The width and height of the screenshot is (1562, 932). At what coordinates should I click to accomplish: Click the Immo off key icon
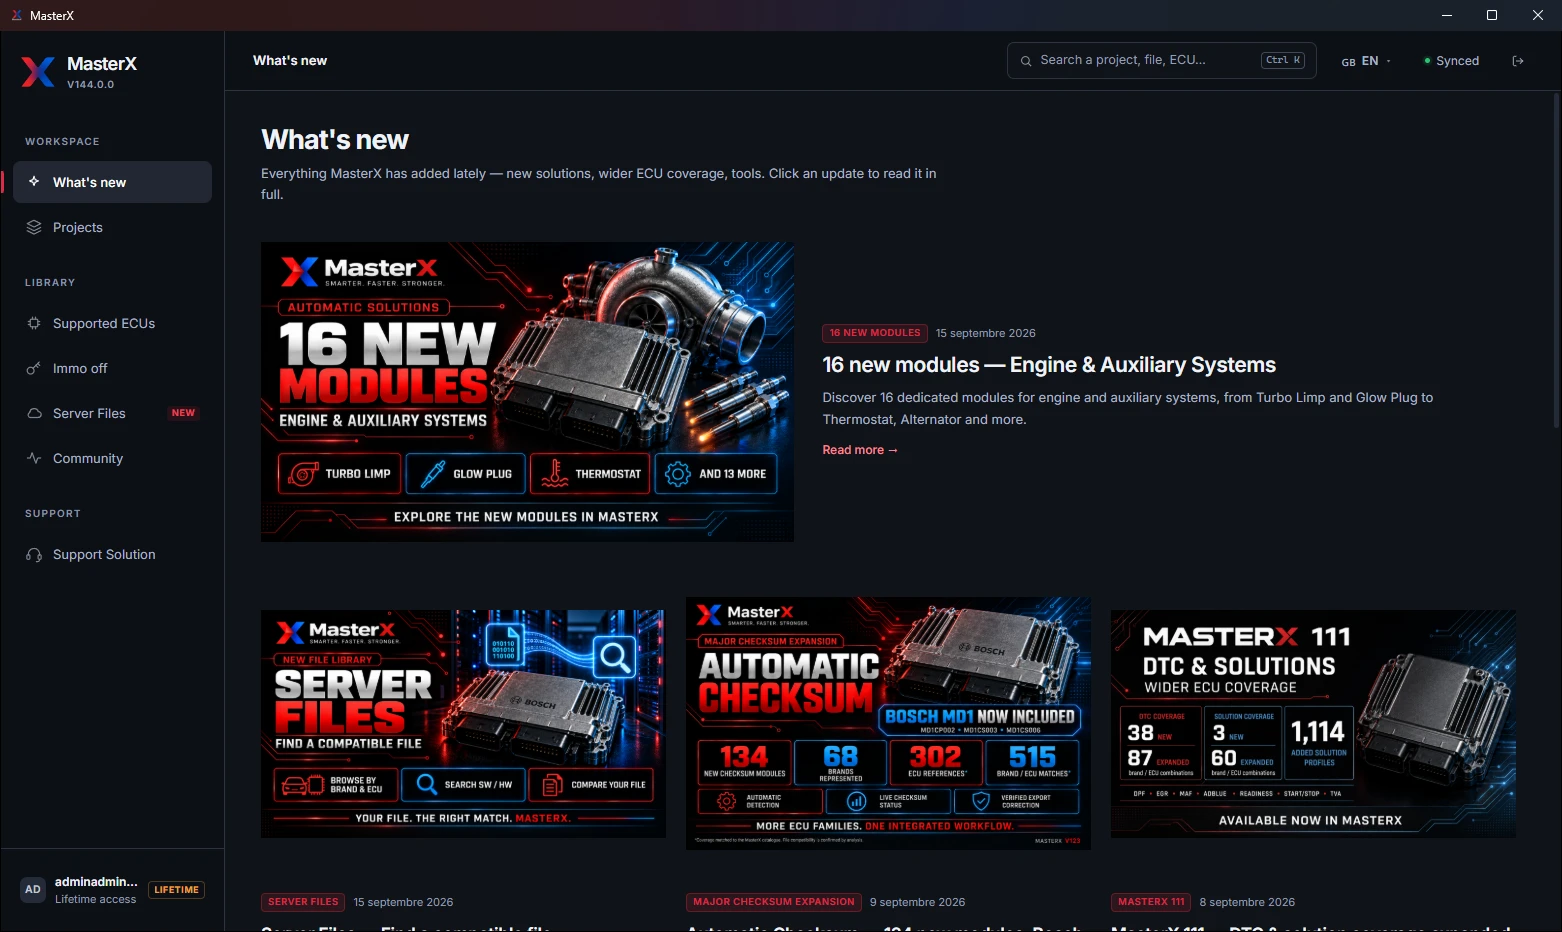(x=34, y=368)
